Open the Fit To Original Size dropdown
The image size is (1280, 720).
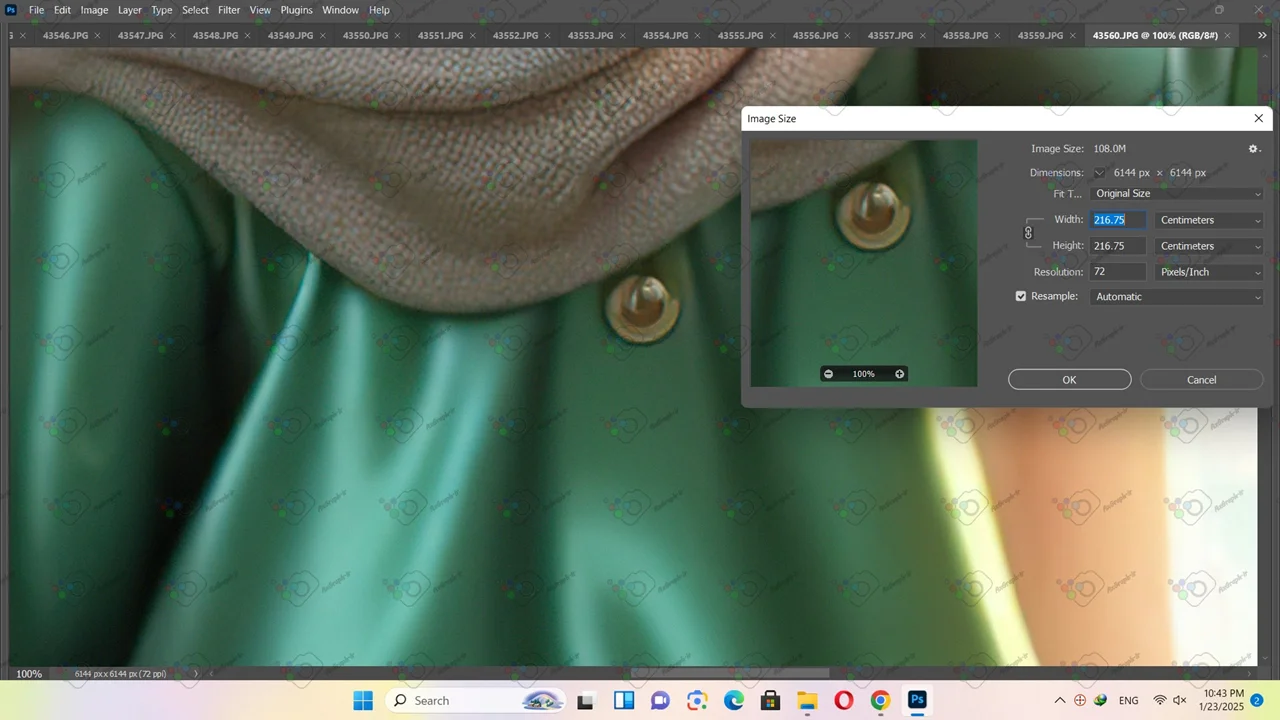coord(1177,194)
